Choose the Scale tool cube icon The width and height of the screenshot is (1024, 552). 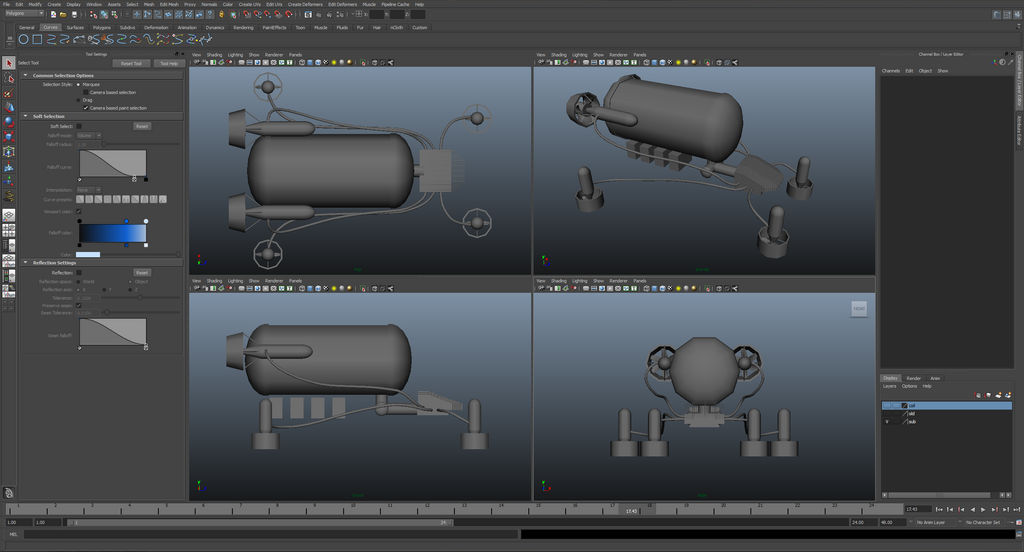point(8,137)
